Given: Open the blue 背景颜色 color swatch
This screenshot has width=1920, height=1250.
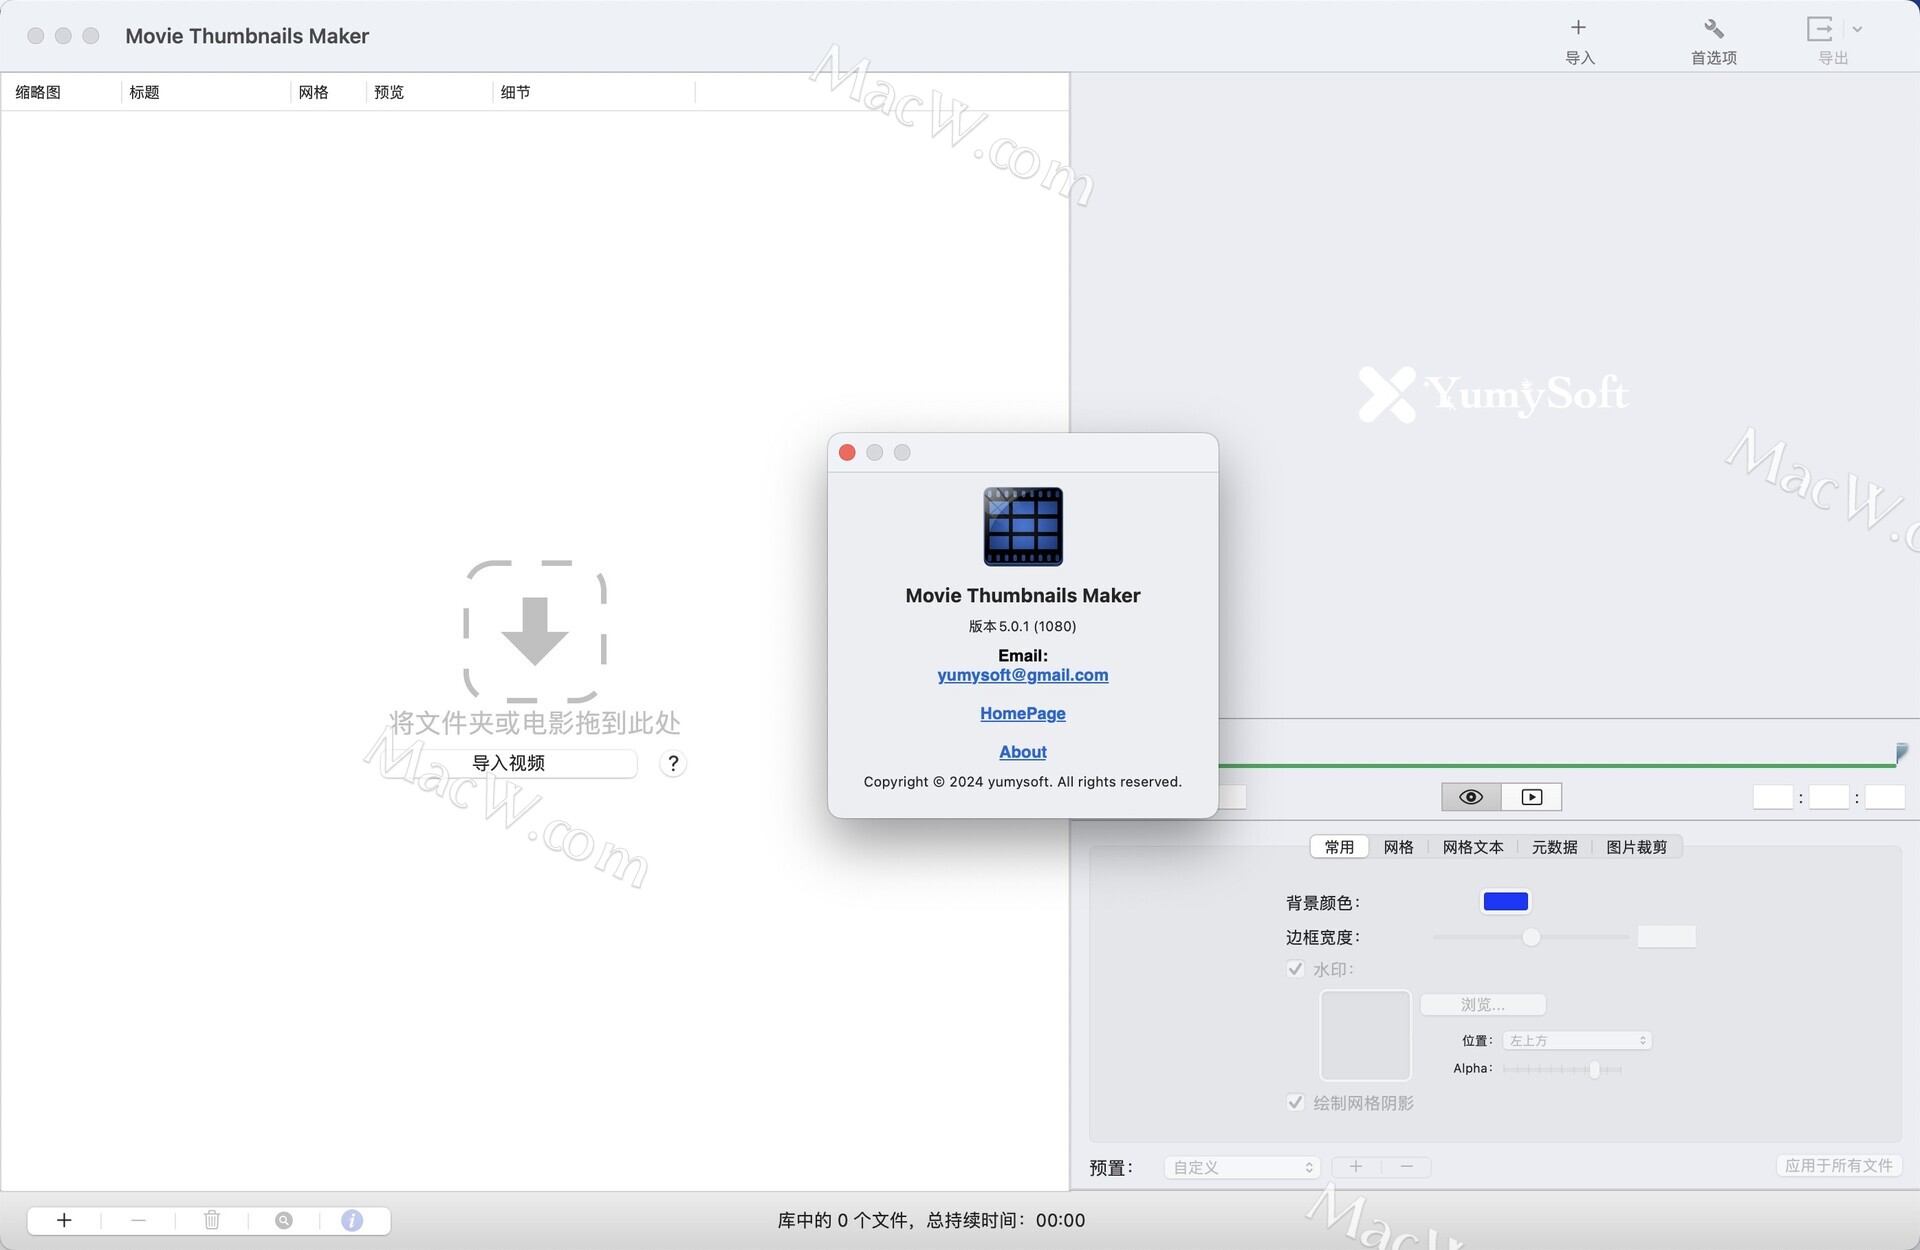Looking at the screenshot, I should pyautogui.click(x=1505, y=902).
